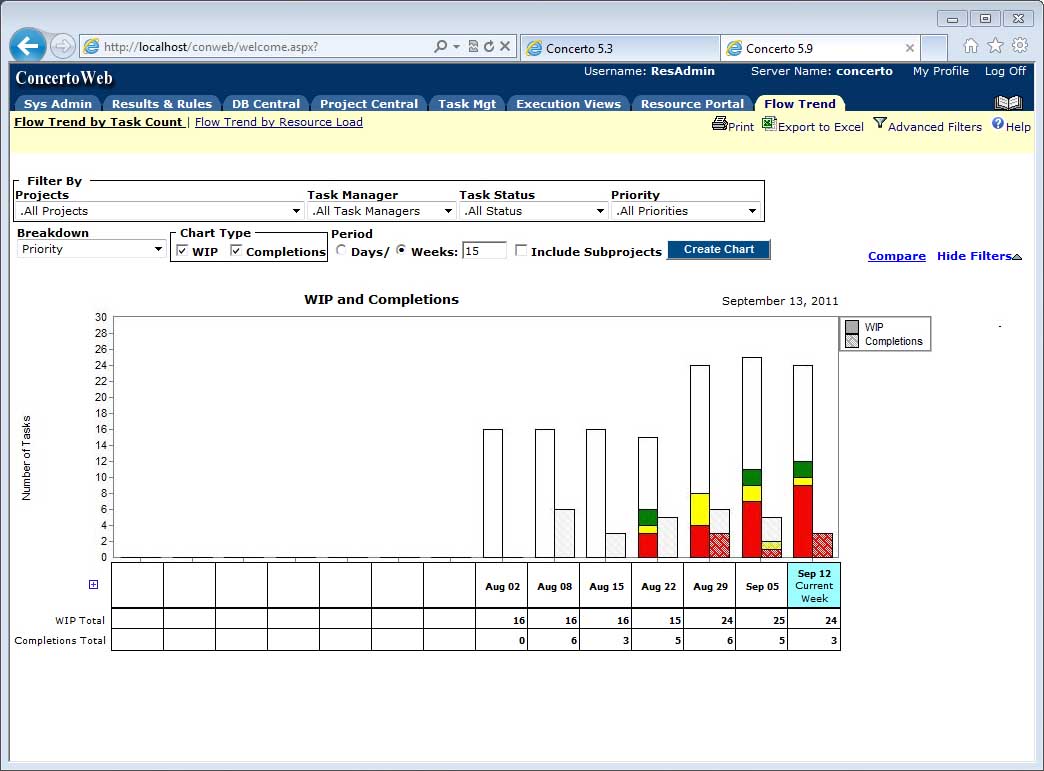Viewport: 1044px width, 771px height.
Task: Click the Help question mark icon
Action: point(997,124)
